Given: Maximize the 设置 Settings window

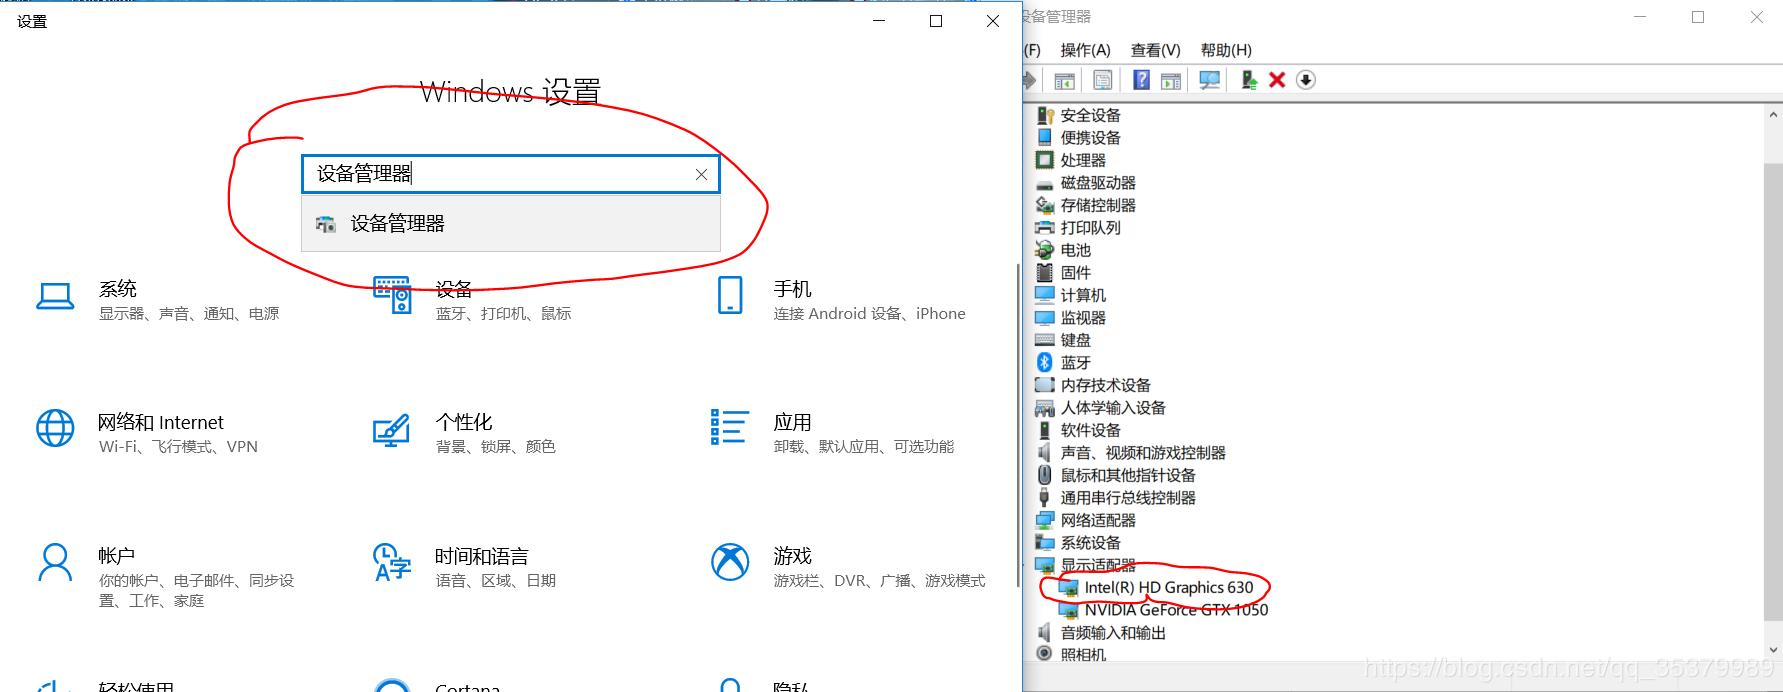Looking at the screenshot, I should 936,21.
